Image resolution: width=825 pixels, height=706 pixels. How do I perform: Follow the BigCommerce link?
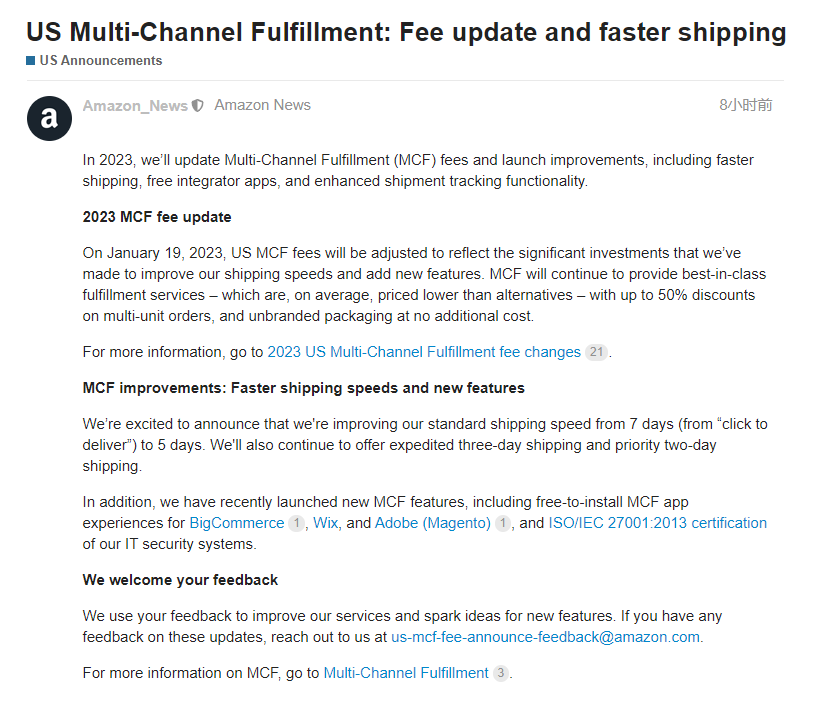click(x=236, y=523)
